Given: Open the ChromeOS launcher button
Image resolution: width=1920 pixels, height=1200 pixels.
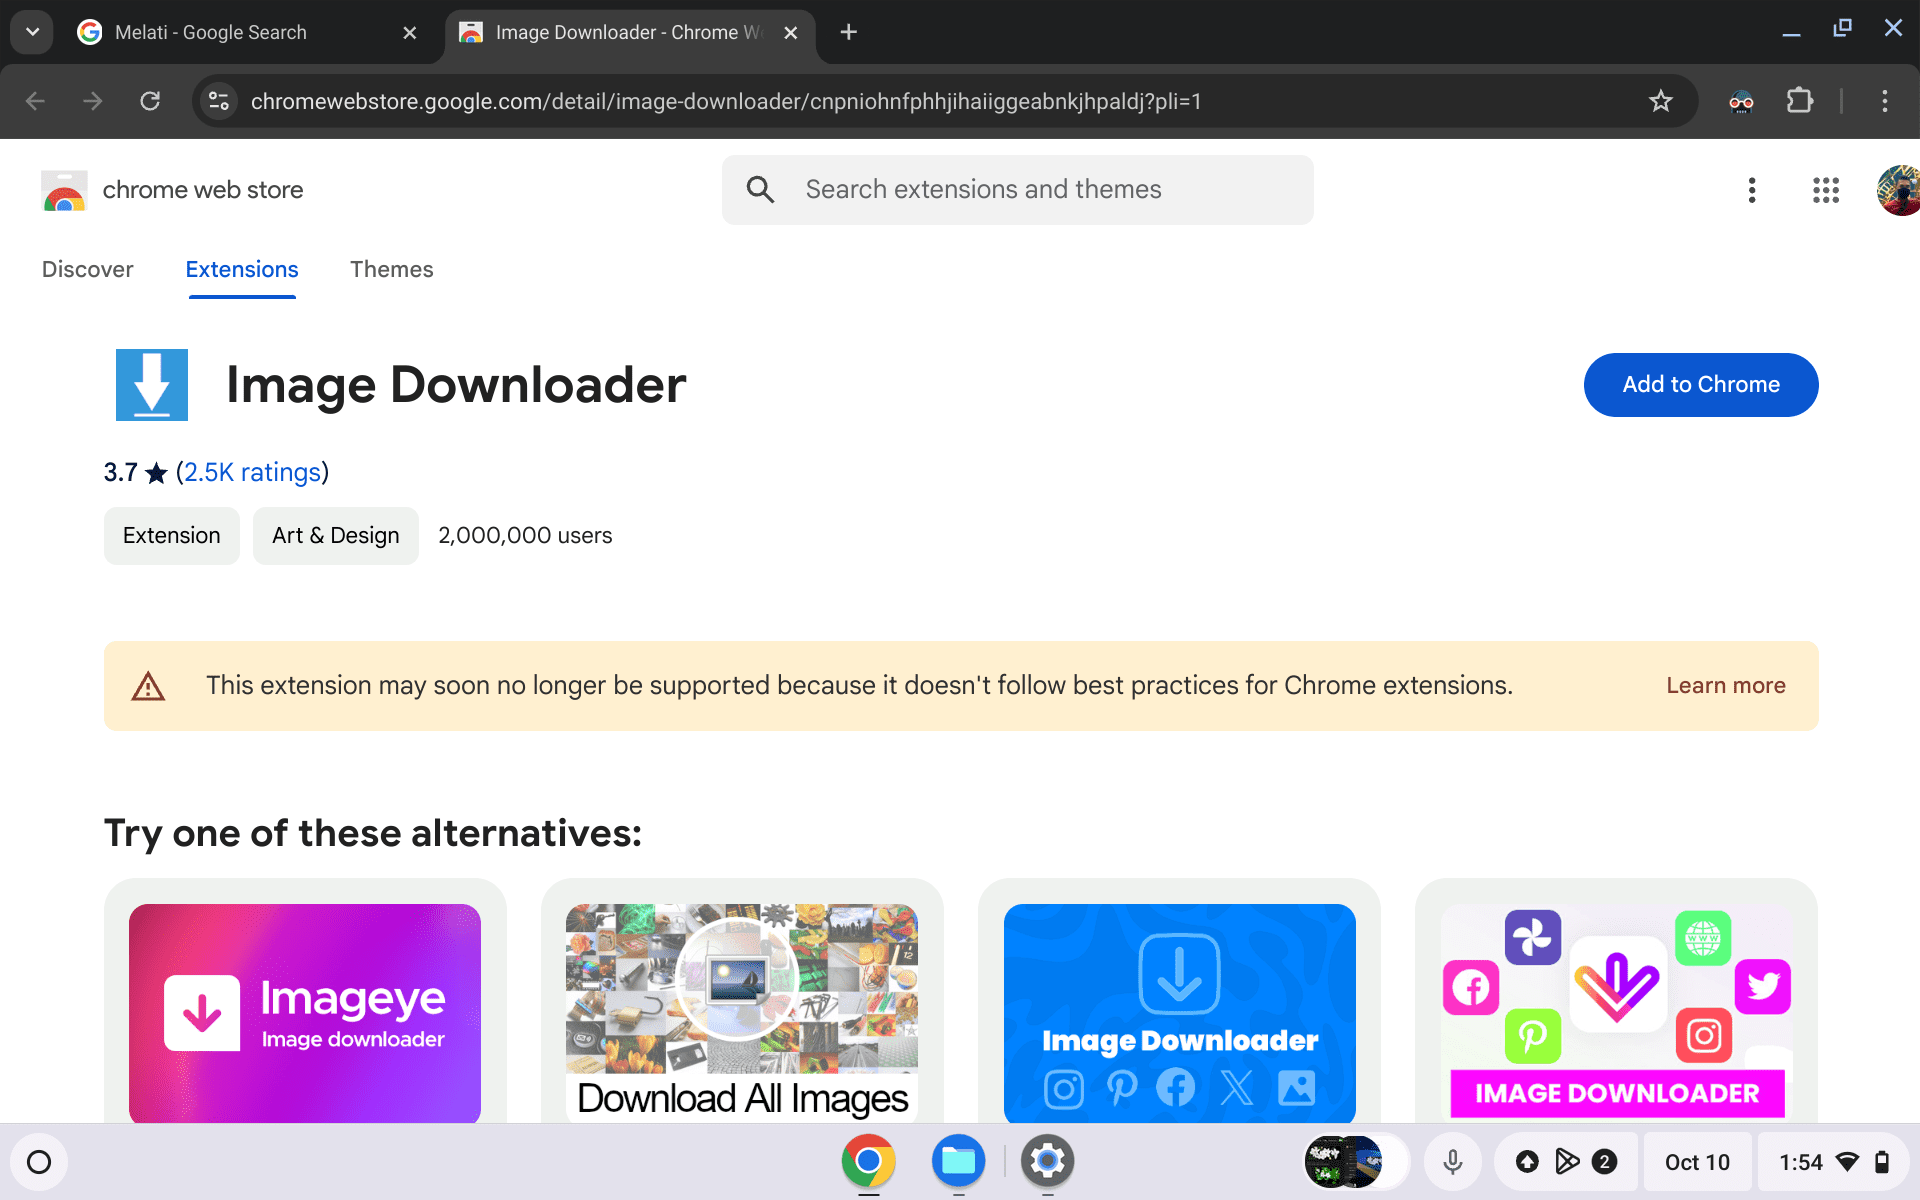Looking at the screenshot, I should 39,1162.
